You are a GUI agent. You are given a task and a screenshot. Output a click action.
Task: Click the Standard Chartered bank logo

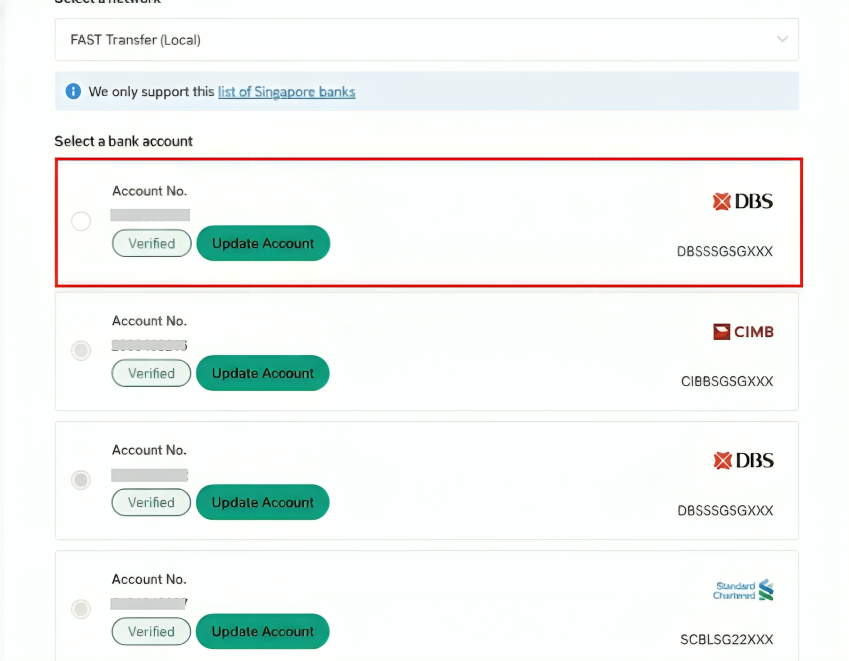(x=743, y=590)
